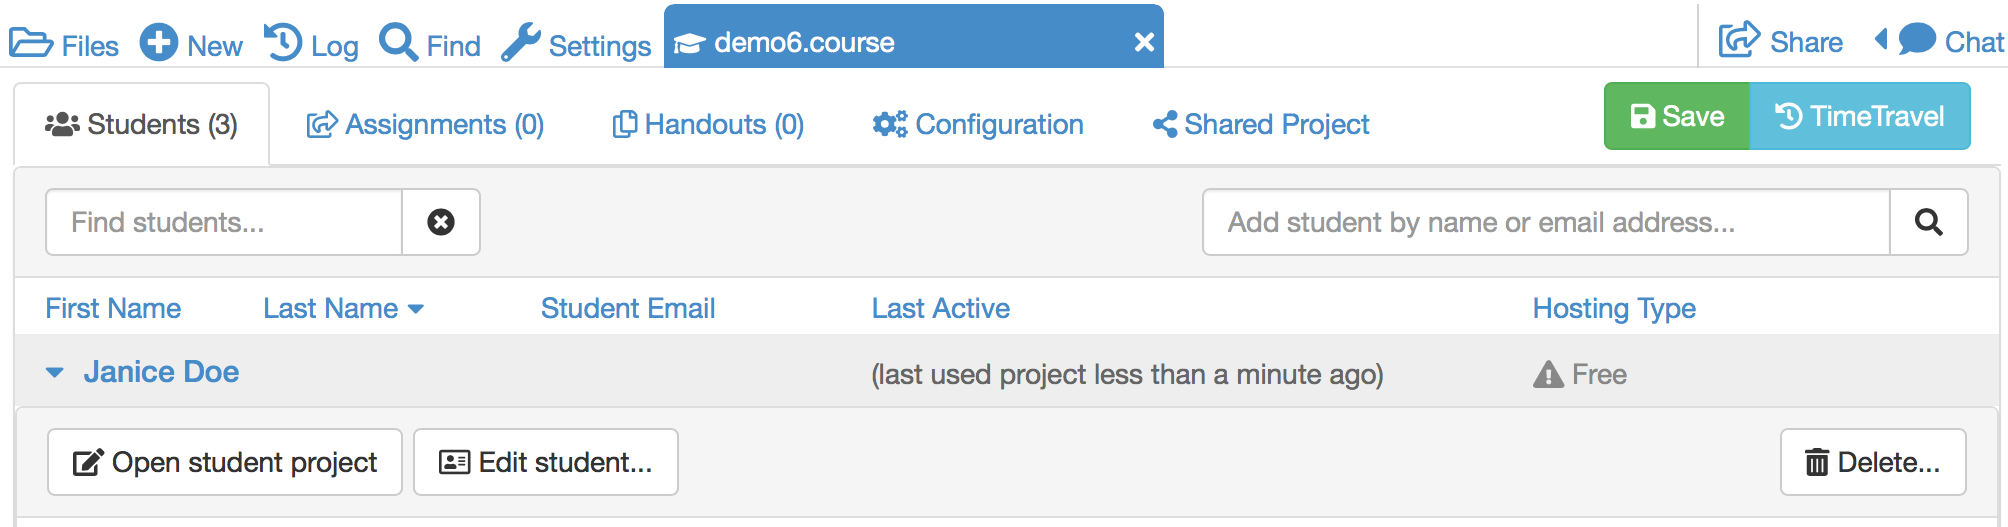Viewport: 2008px width, 527px height.
Task: Open the Files folder icon
Action: [31, 43]
